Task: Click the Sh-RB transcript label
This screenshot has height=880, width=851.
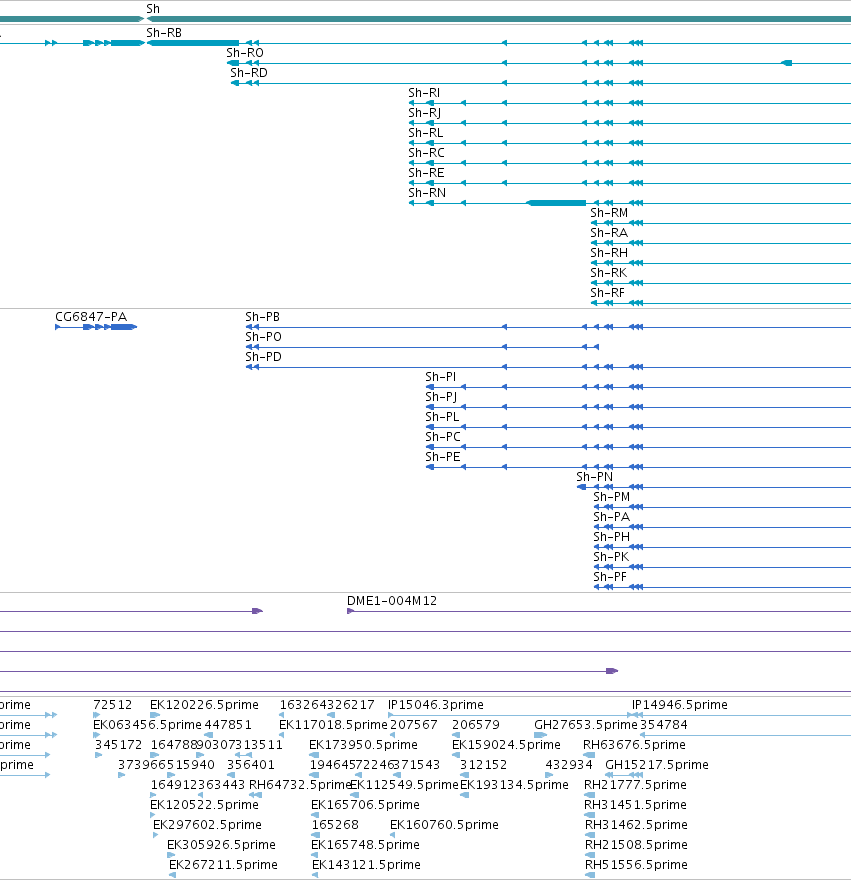Action: point(164,33)
